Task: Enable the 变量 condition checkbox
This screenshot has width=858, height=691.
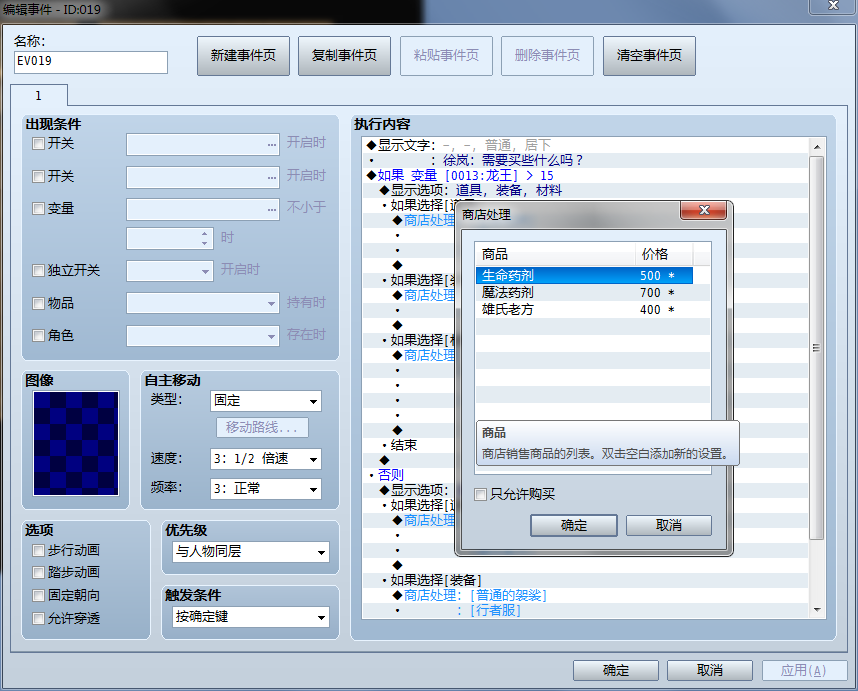Action: tap(38, 208)
